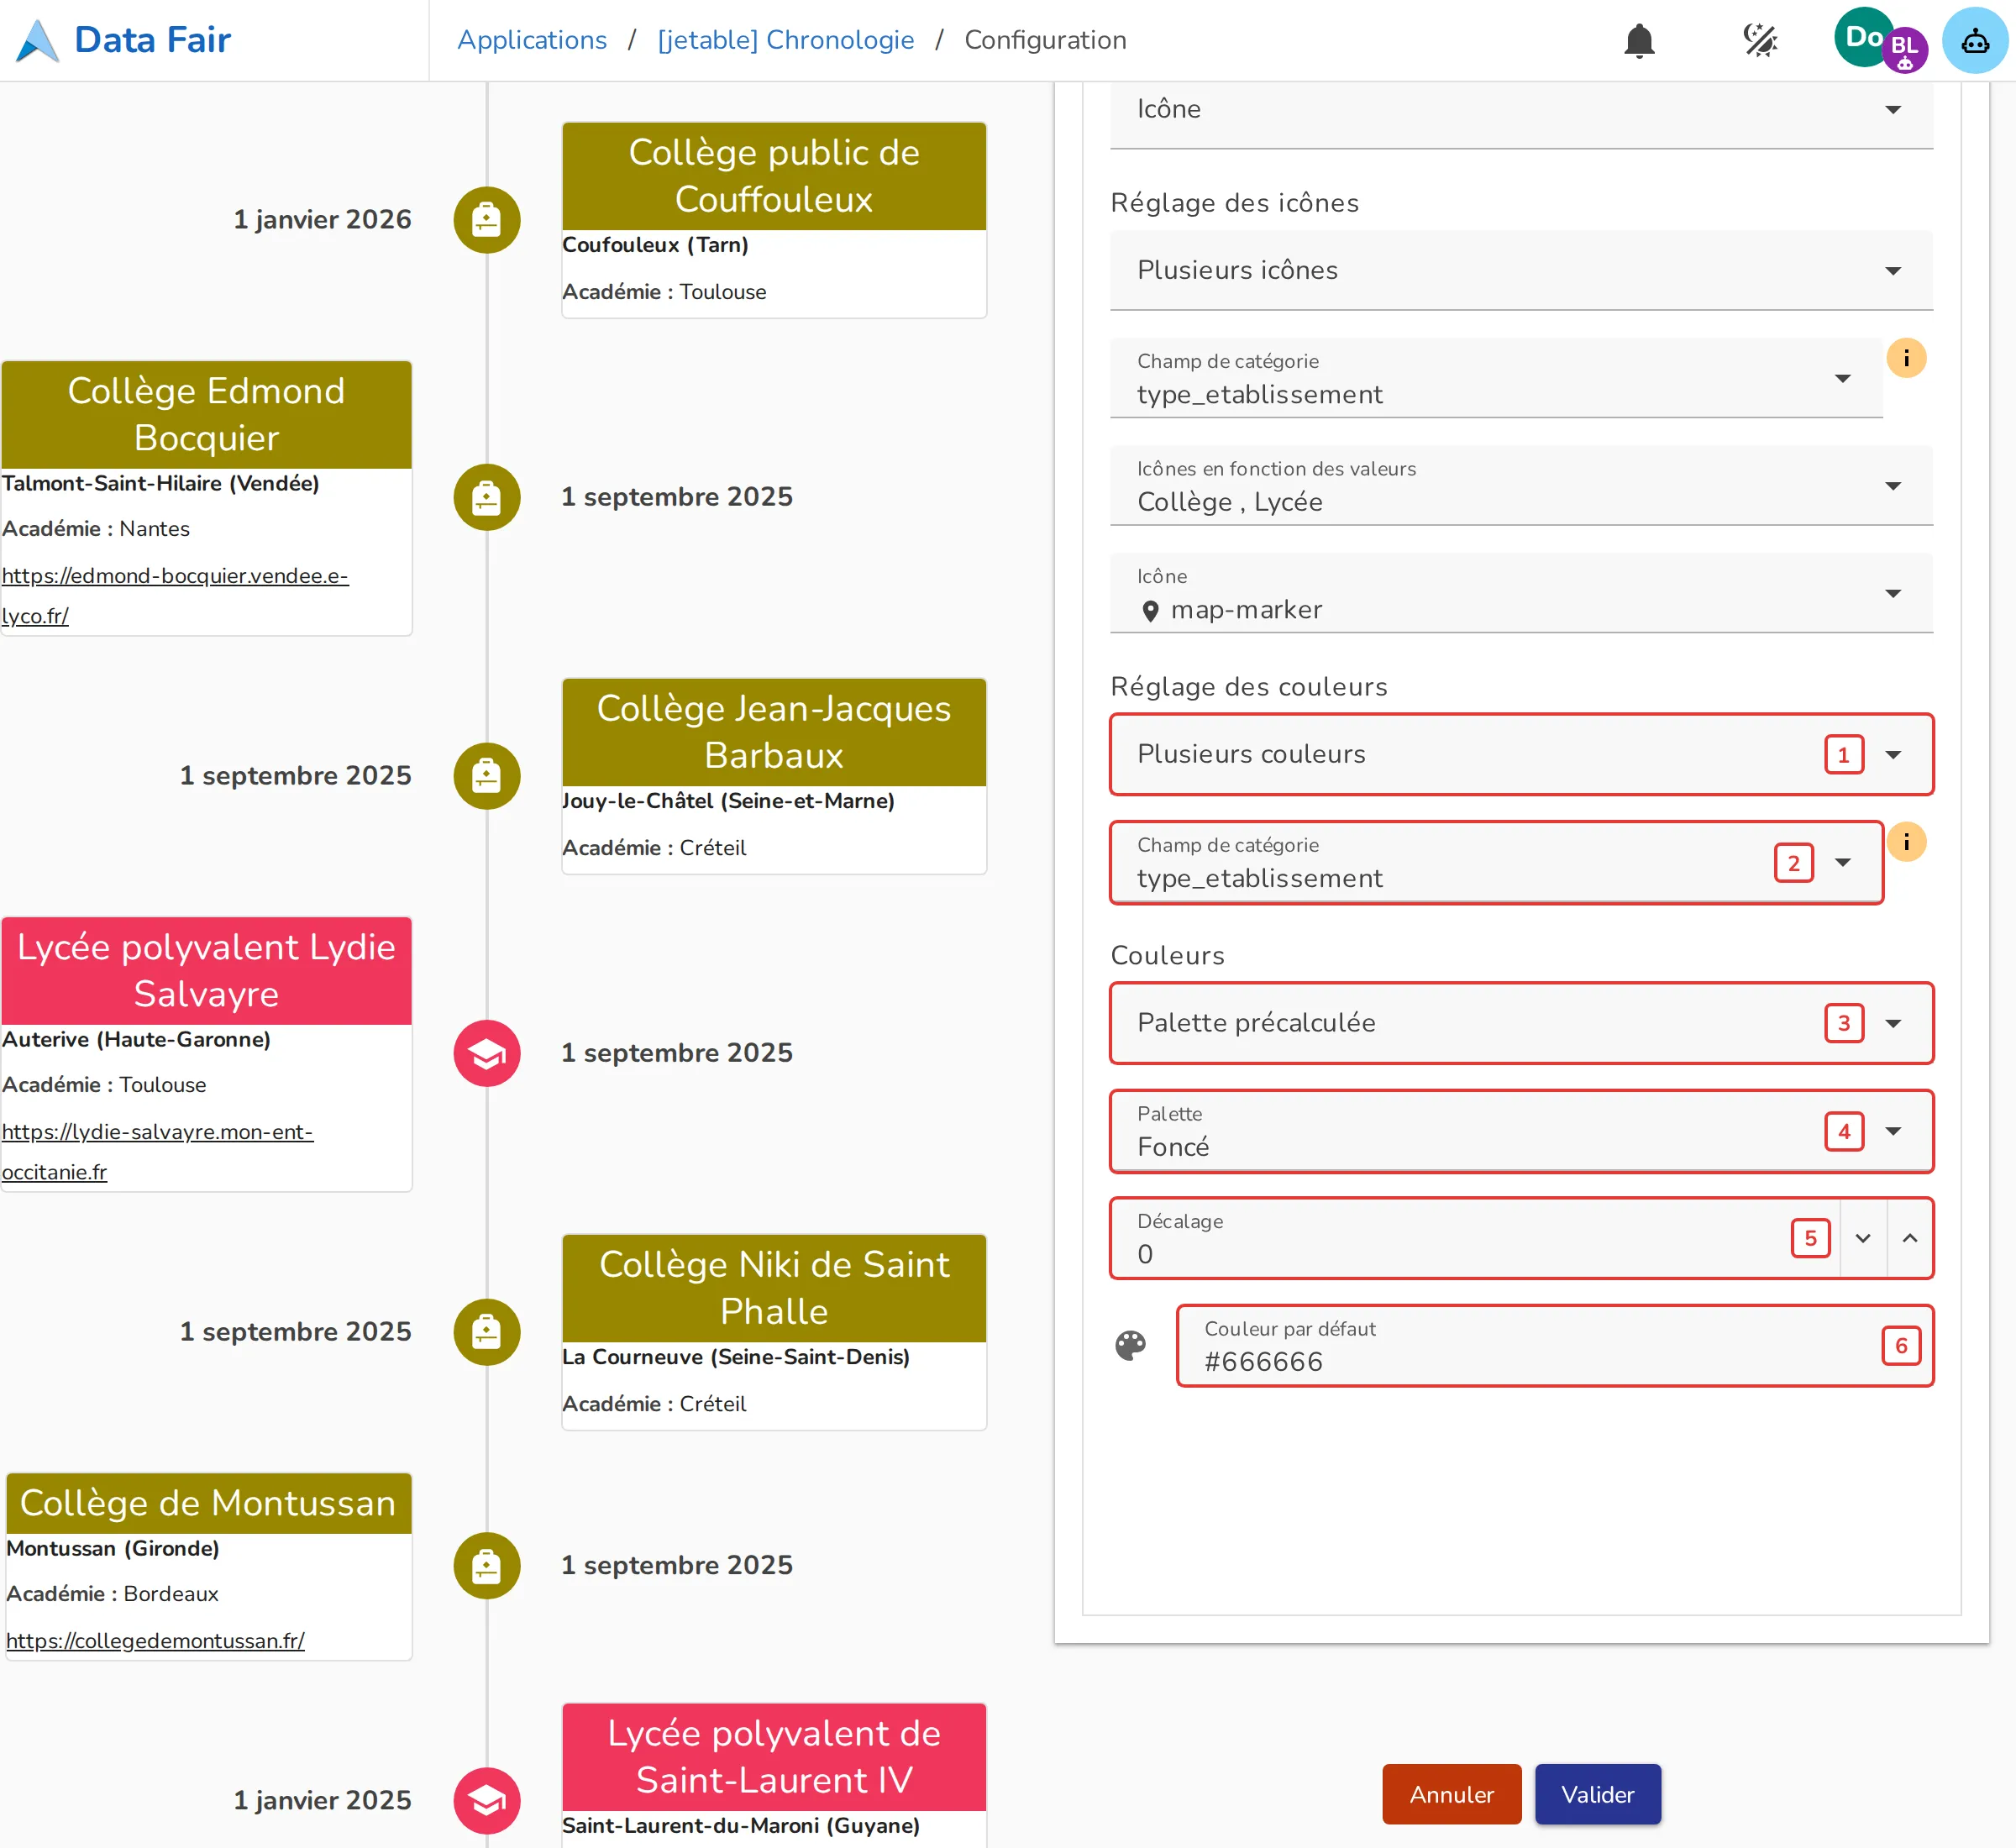Image resolution: width=2016 pixels, height=1848 pixels.
Task: Toggle the dark mode theme icon
Action: point(1760,41)
